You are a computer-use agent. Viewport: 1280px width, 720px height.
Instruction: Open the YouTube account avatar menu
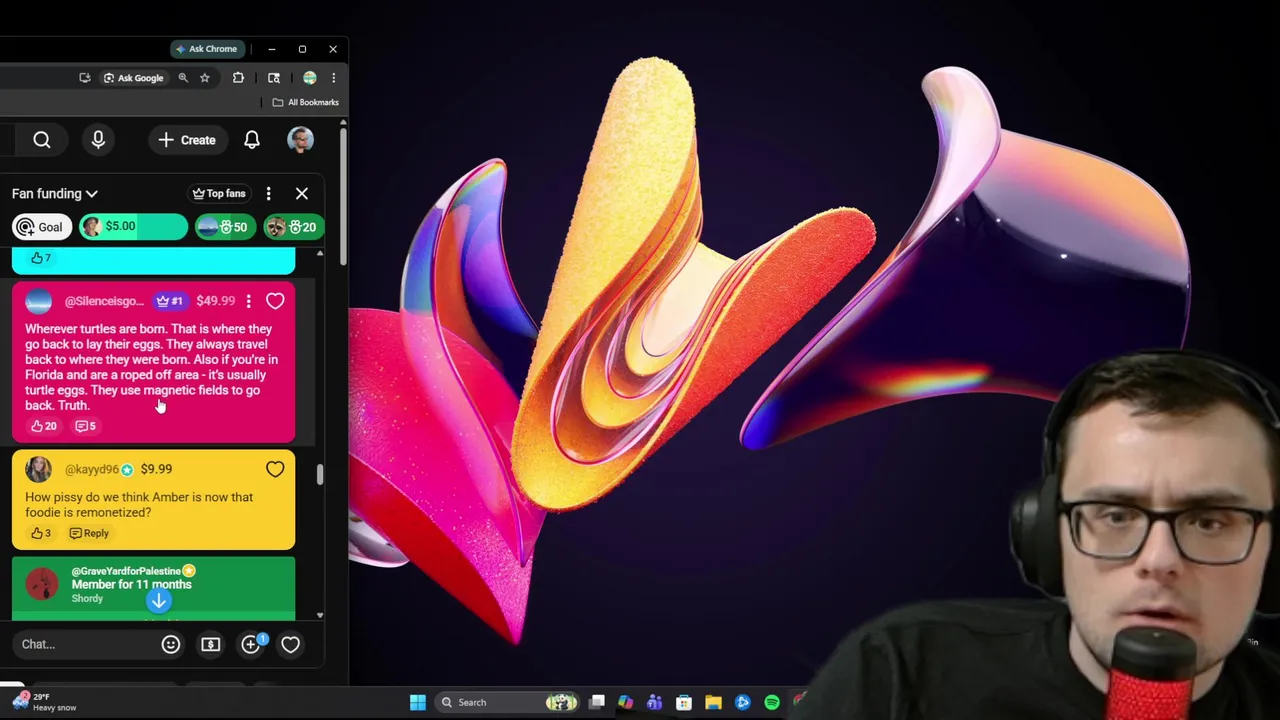click(300, 140)
